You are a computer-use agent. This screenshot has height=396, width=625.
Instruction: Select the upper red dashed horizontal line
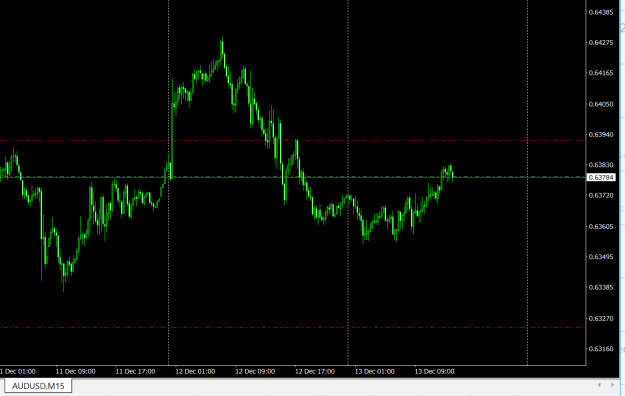point(293,141)
